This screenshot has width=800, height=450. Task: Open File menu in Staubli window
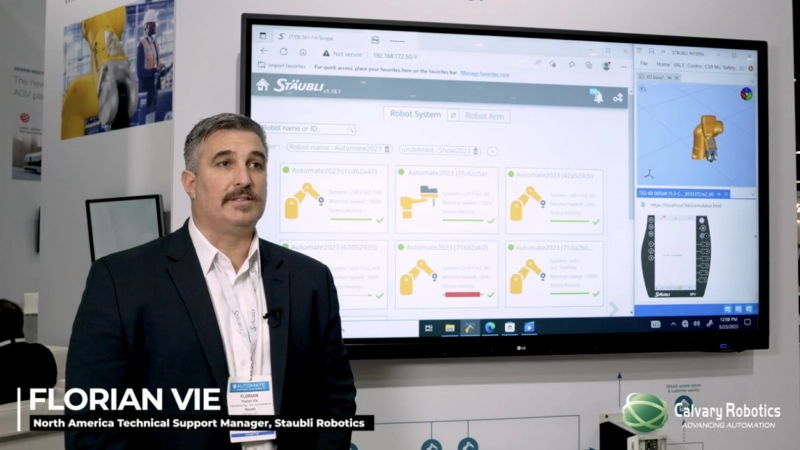[x=644, y=64]
